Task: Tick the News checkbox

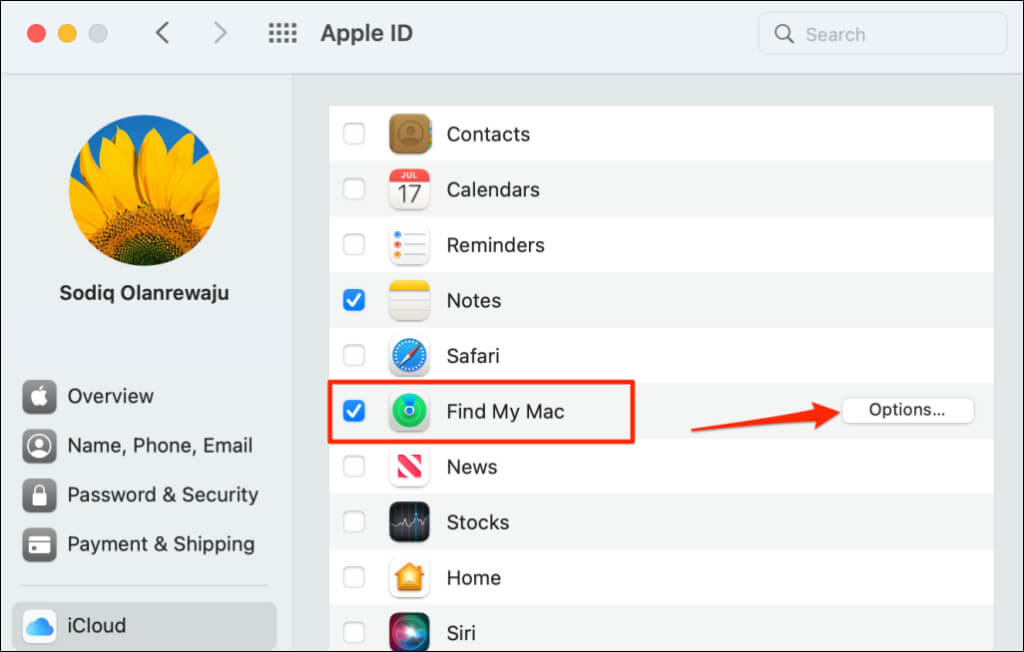Action: (x=354, y=466)
